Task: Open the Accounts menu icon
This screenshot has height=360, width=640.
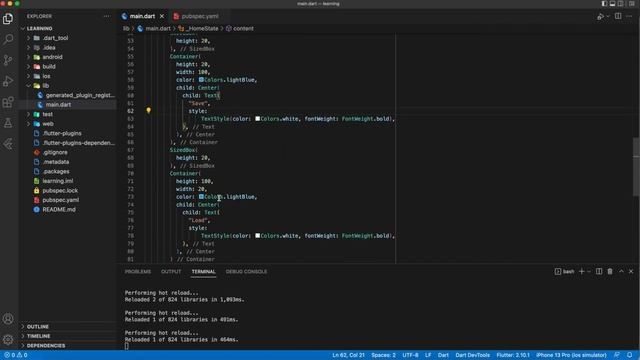Action: coord(8,319)
